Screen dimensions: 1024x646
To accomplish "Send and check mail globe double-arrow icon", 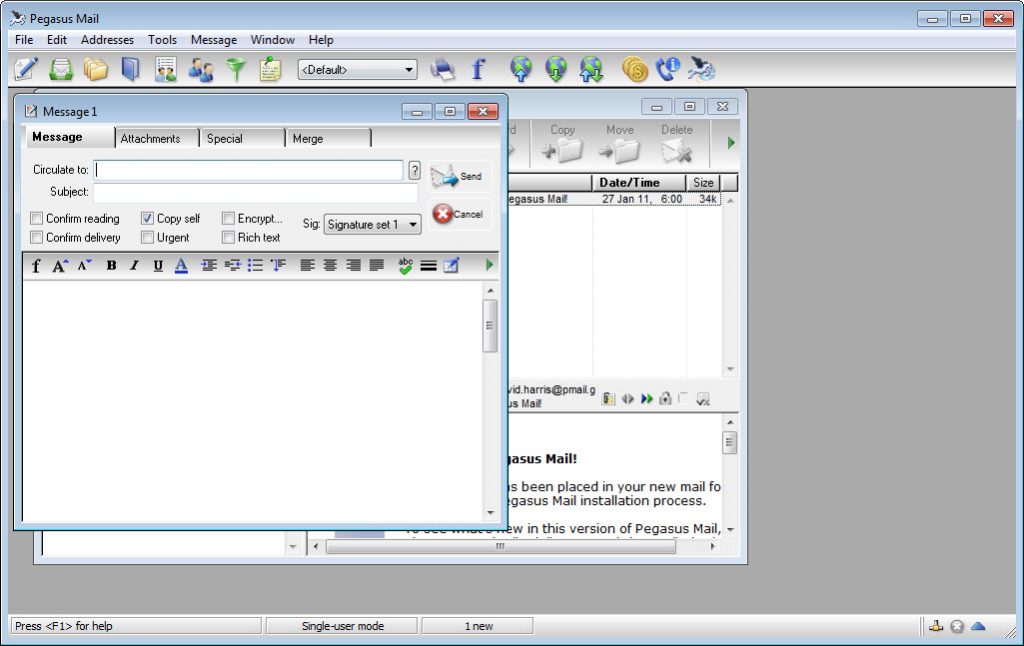I will (x=591, y=69).
